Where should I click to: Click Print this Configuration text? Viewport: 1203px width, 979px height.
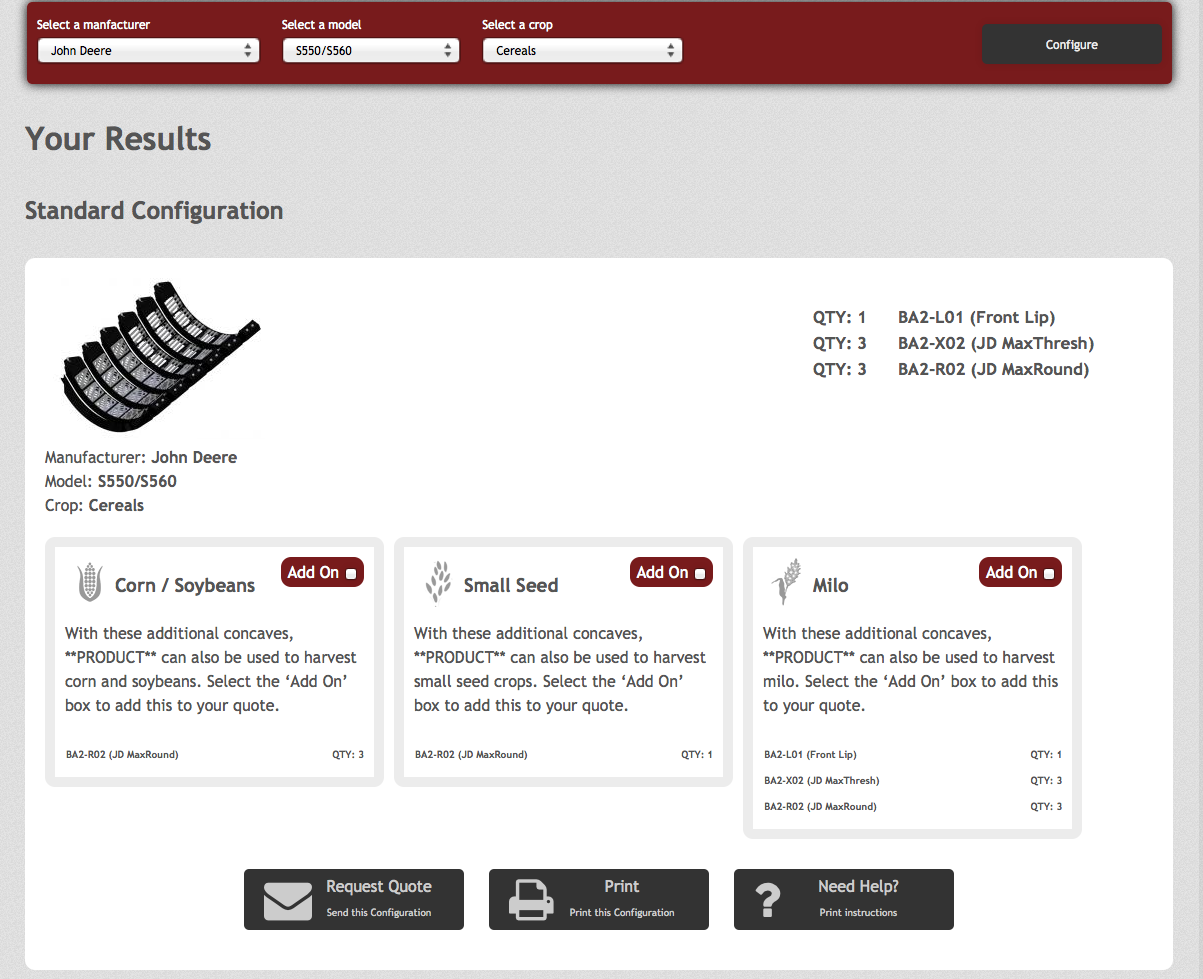click(x=622, y=913)
